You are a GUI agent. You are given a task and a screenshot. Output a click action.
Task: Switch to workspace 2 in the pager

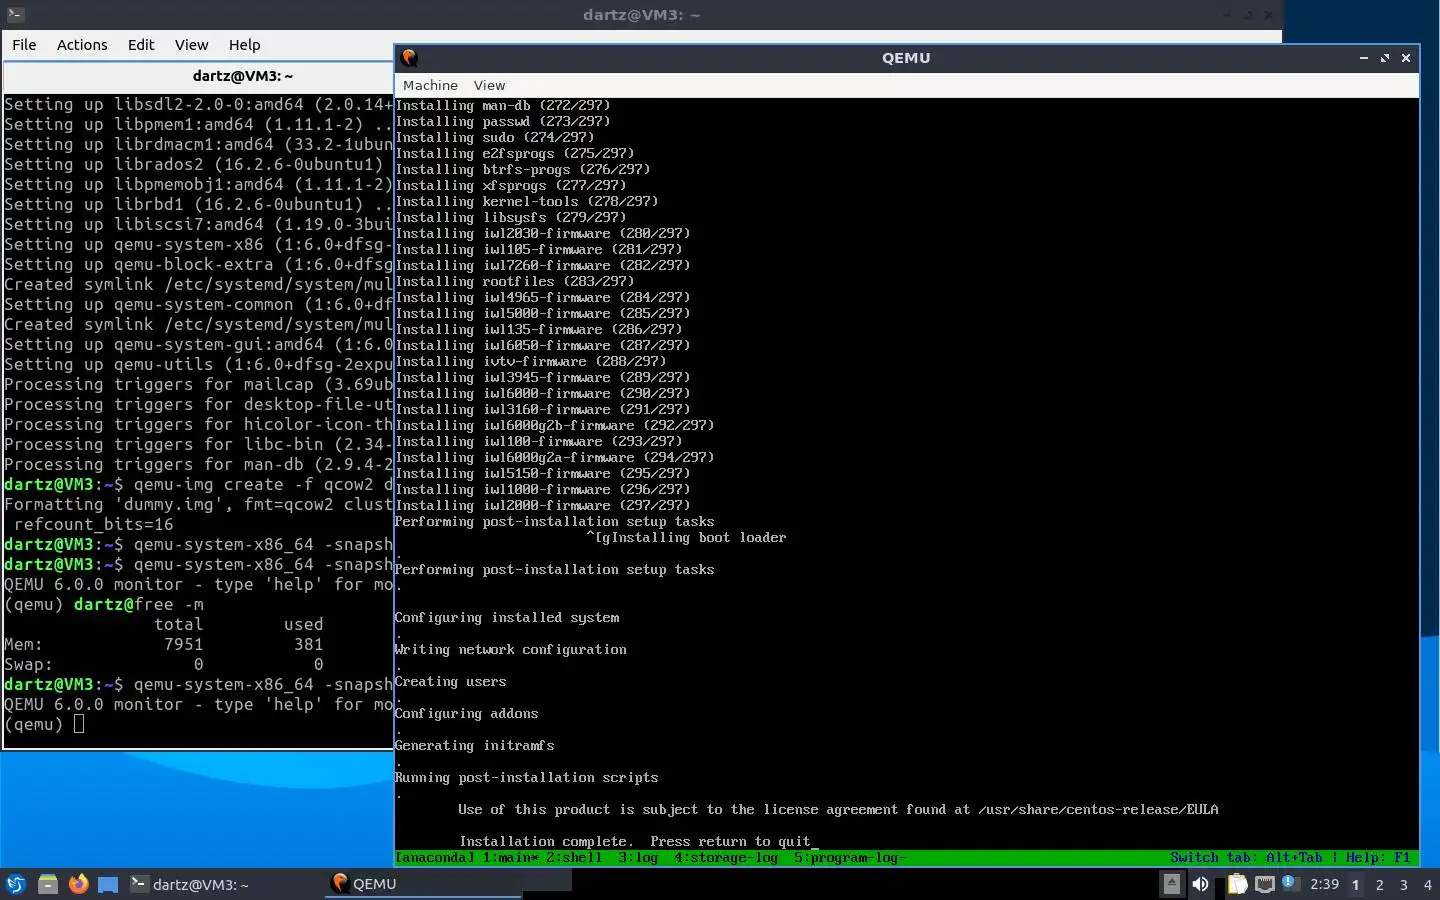(1380, 885)
